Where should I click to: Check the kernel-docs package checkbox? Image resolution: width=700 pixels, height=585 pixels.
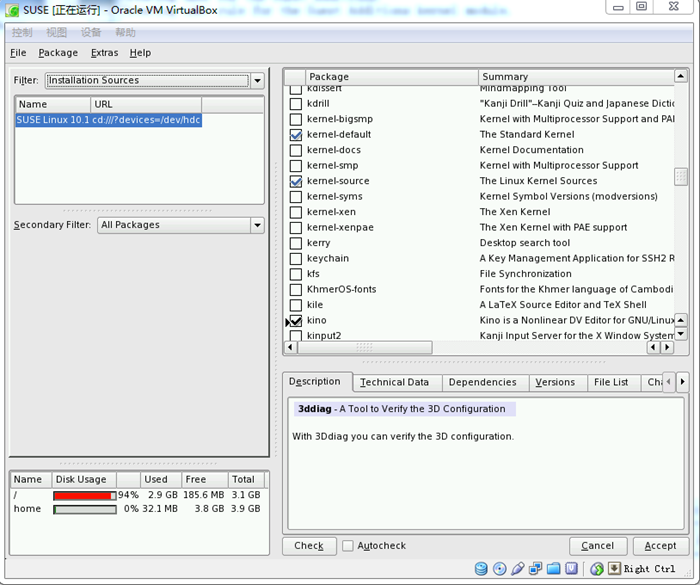[296, 150]
